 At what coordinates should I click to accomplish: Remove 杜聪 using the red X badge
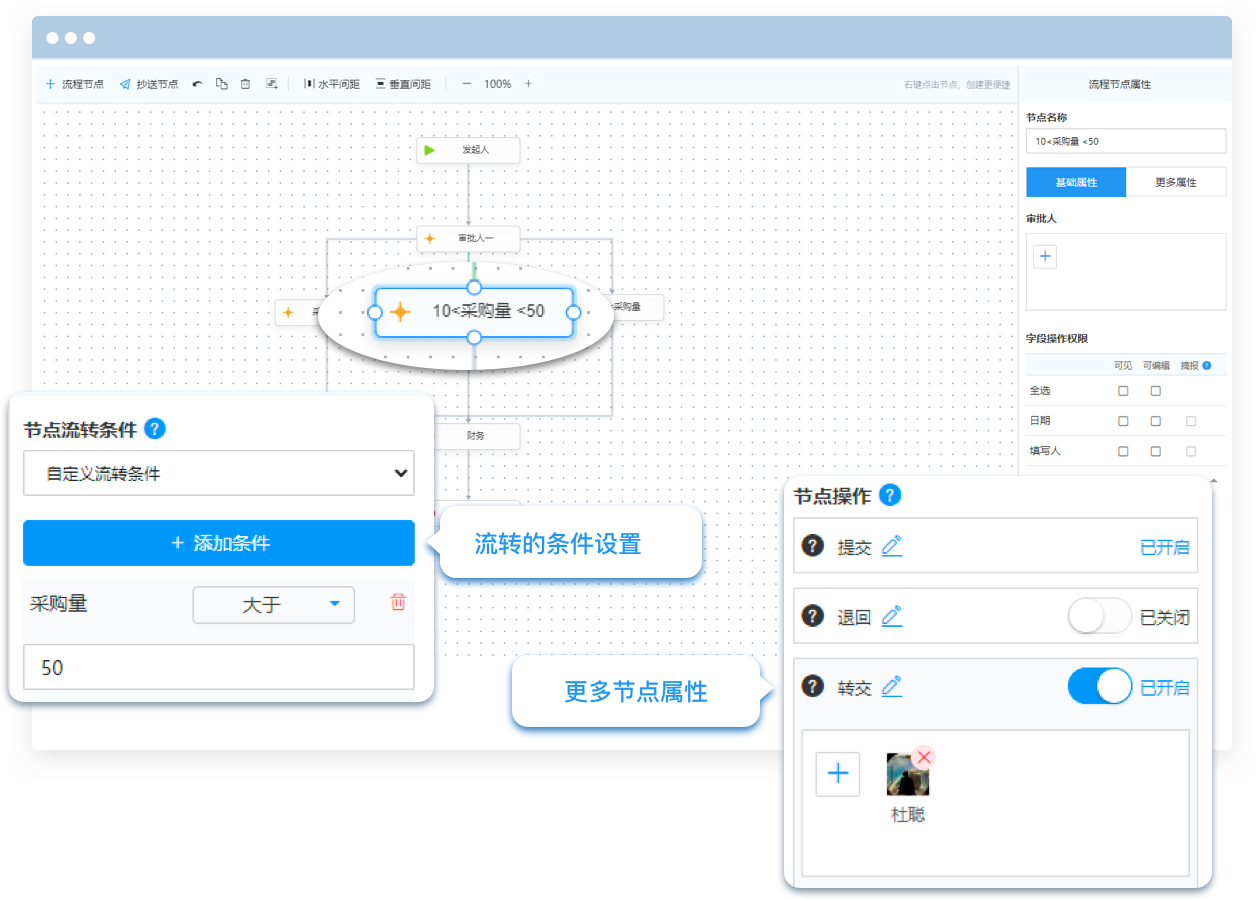point(923,757)
